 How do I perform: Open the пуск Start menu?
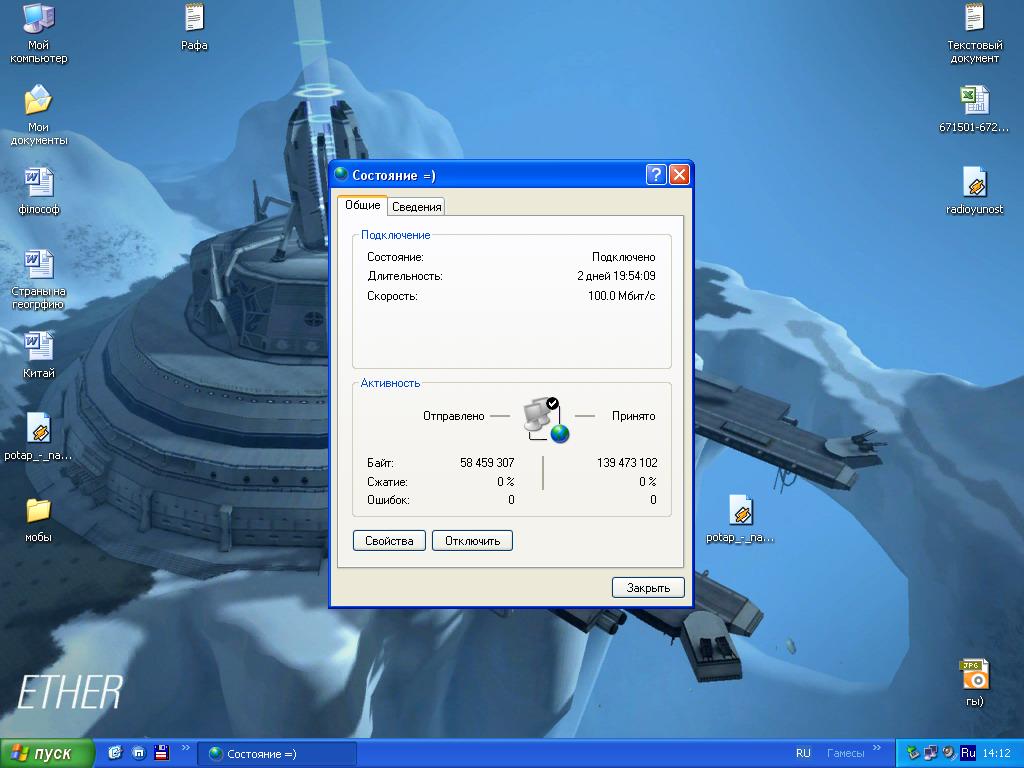(x=46, y=753)
